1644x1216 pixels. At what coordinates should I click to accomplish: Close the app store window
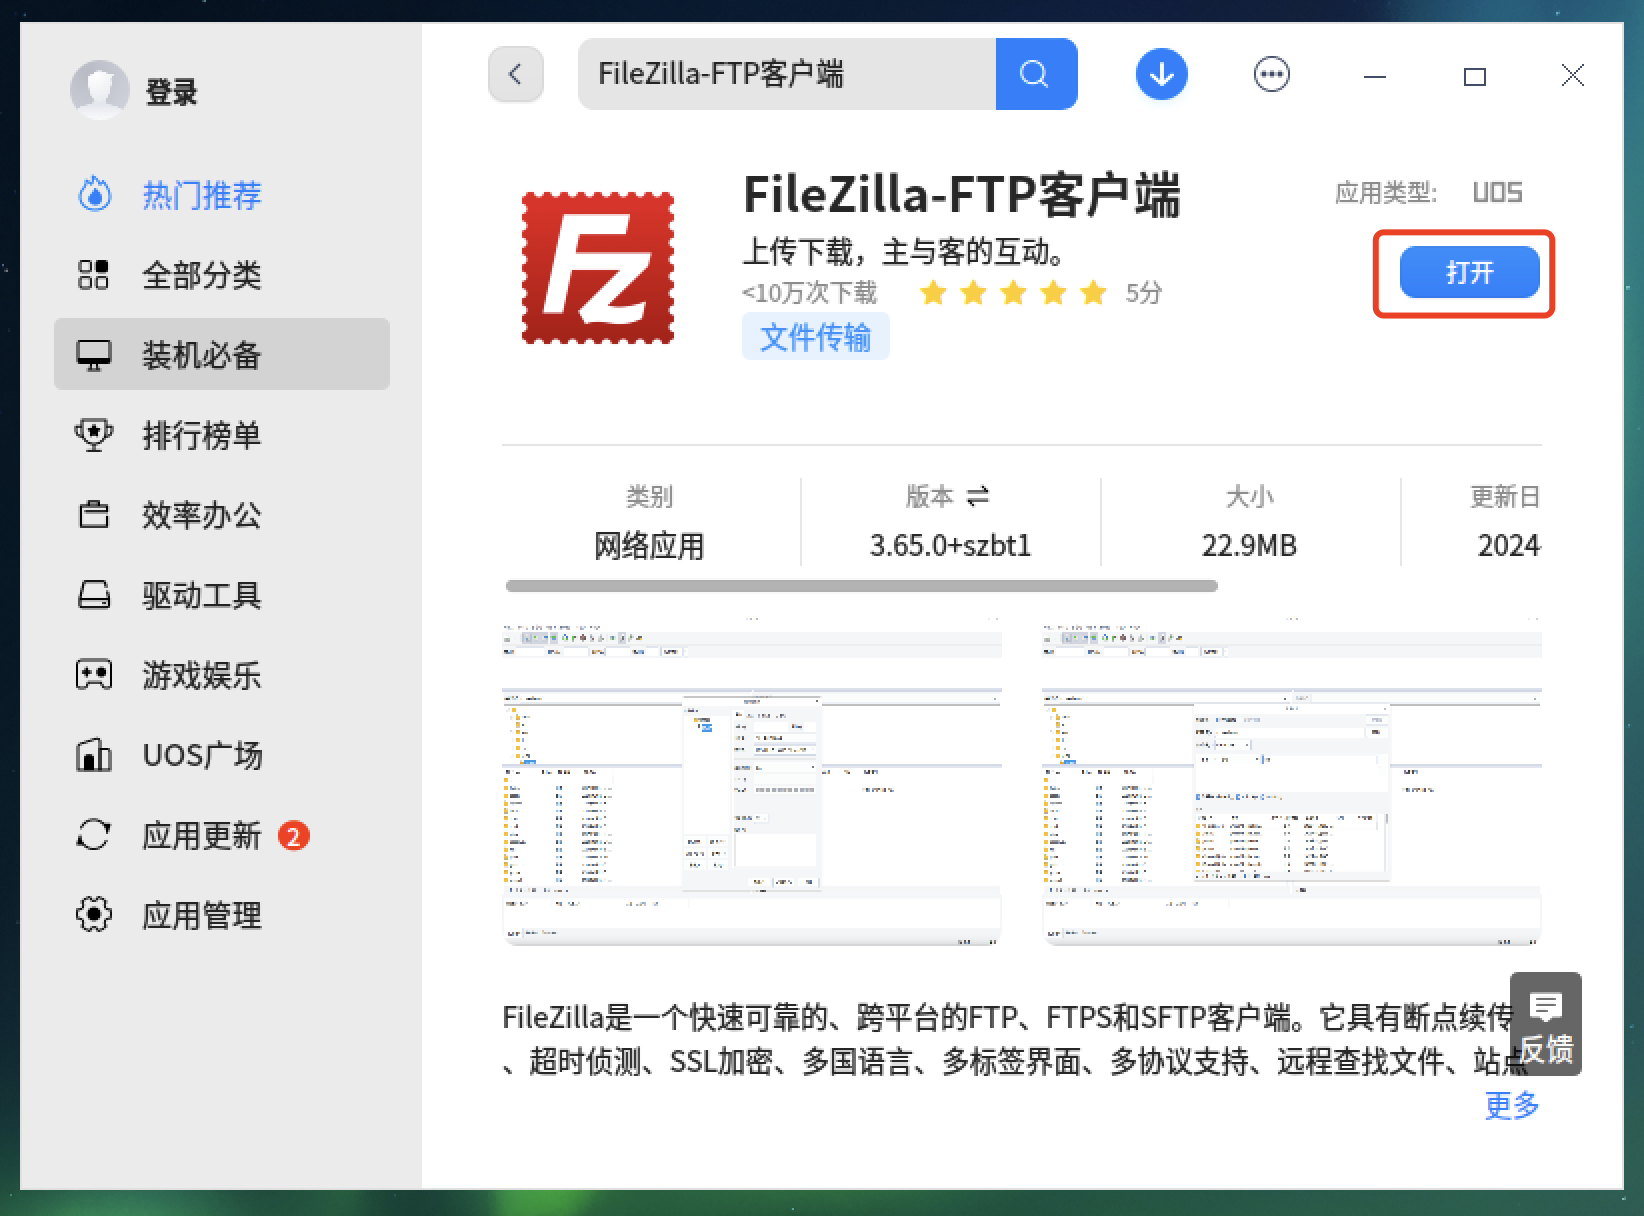[1573, 75]
